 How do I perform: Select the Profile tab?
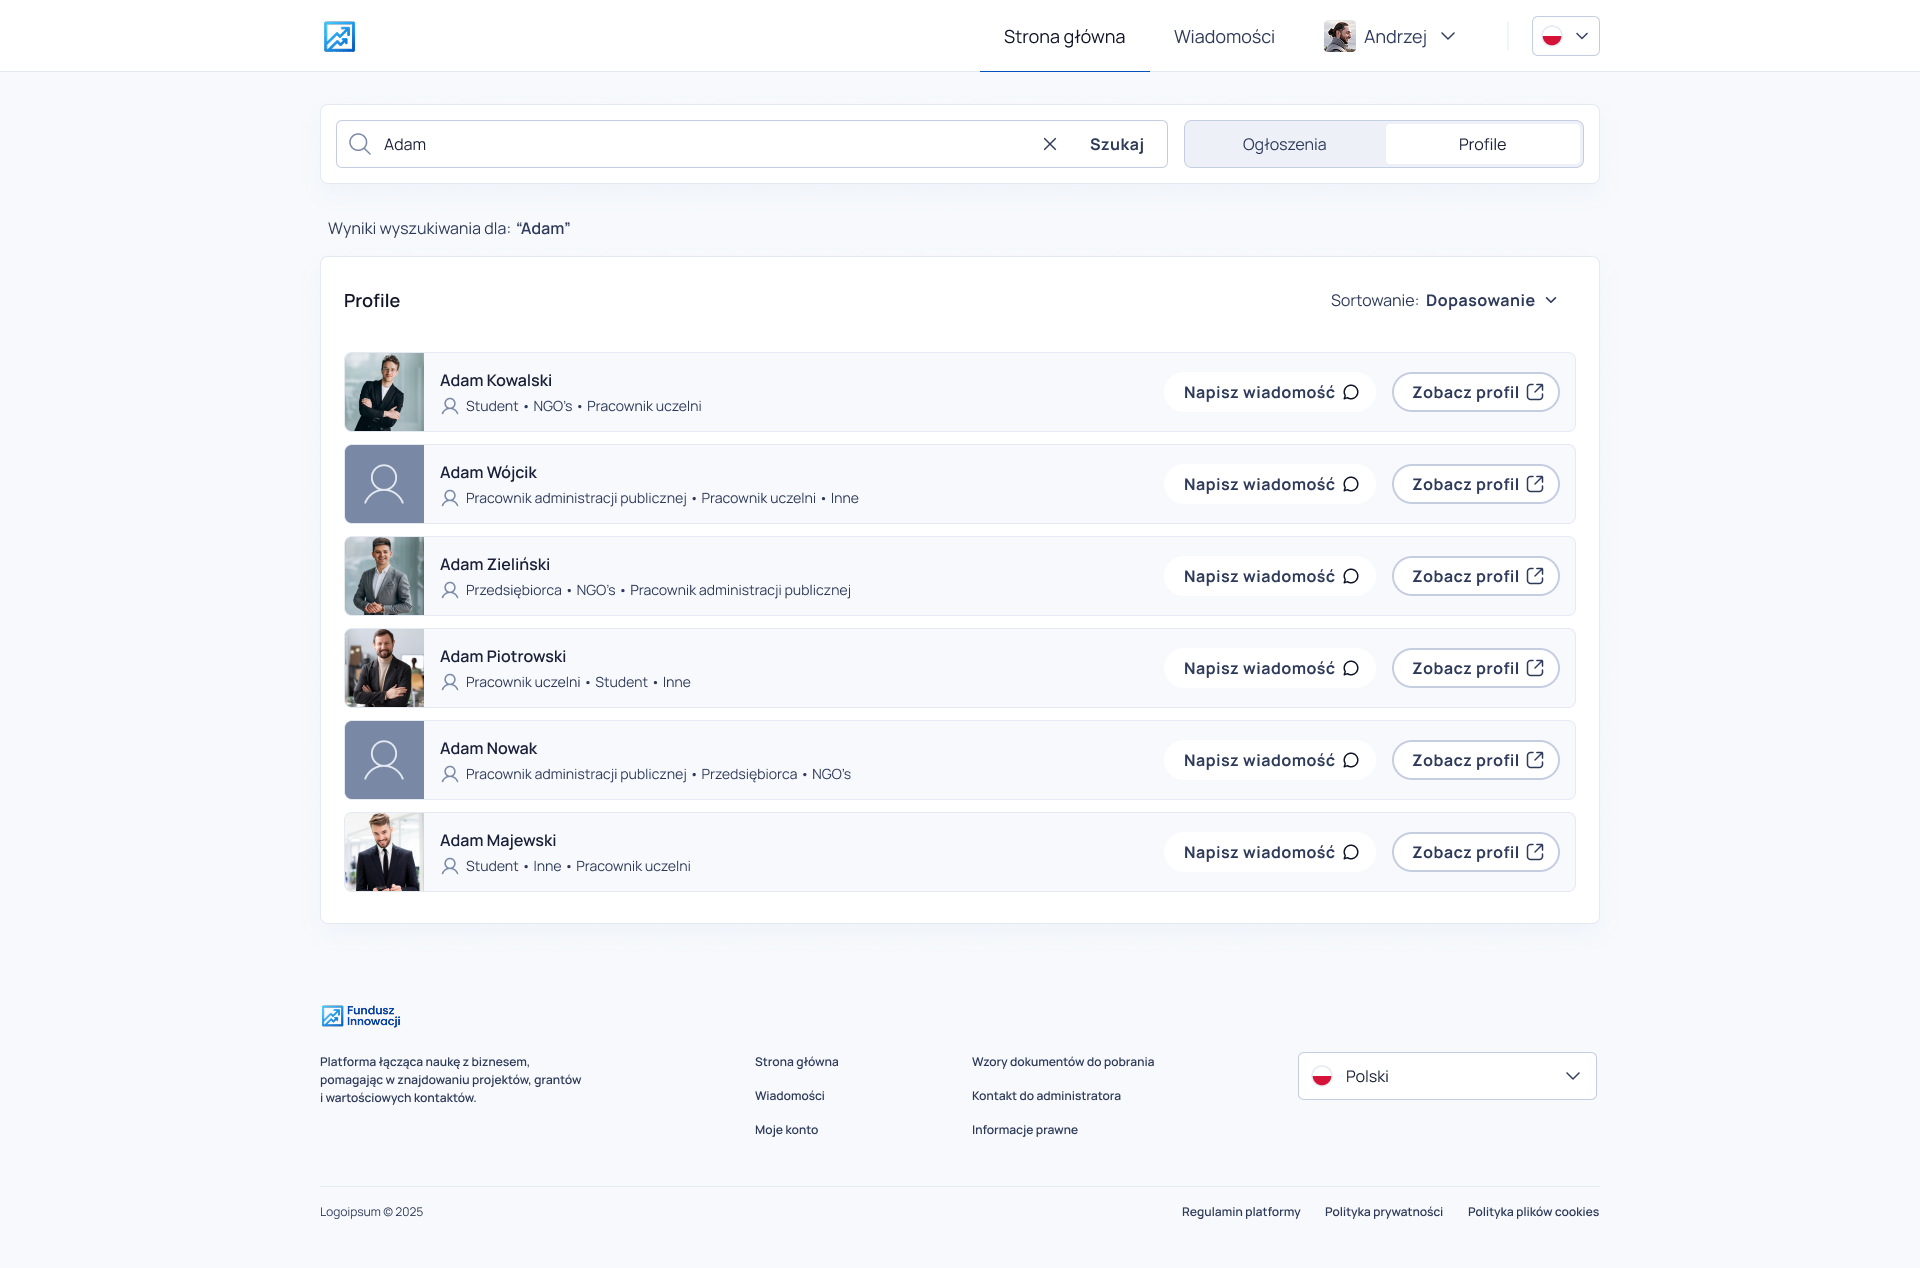tap(1482, 144)
